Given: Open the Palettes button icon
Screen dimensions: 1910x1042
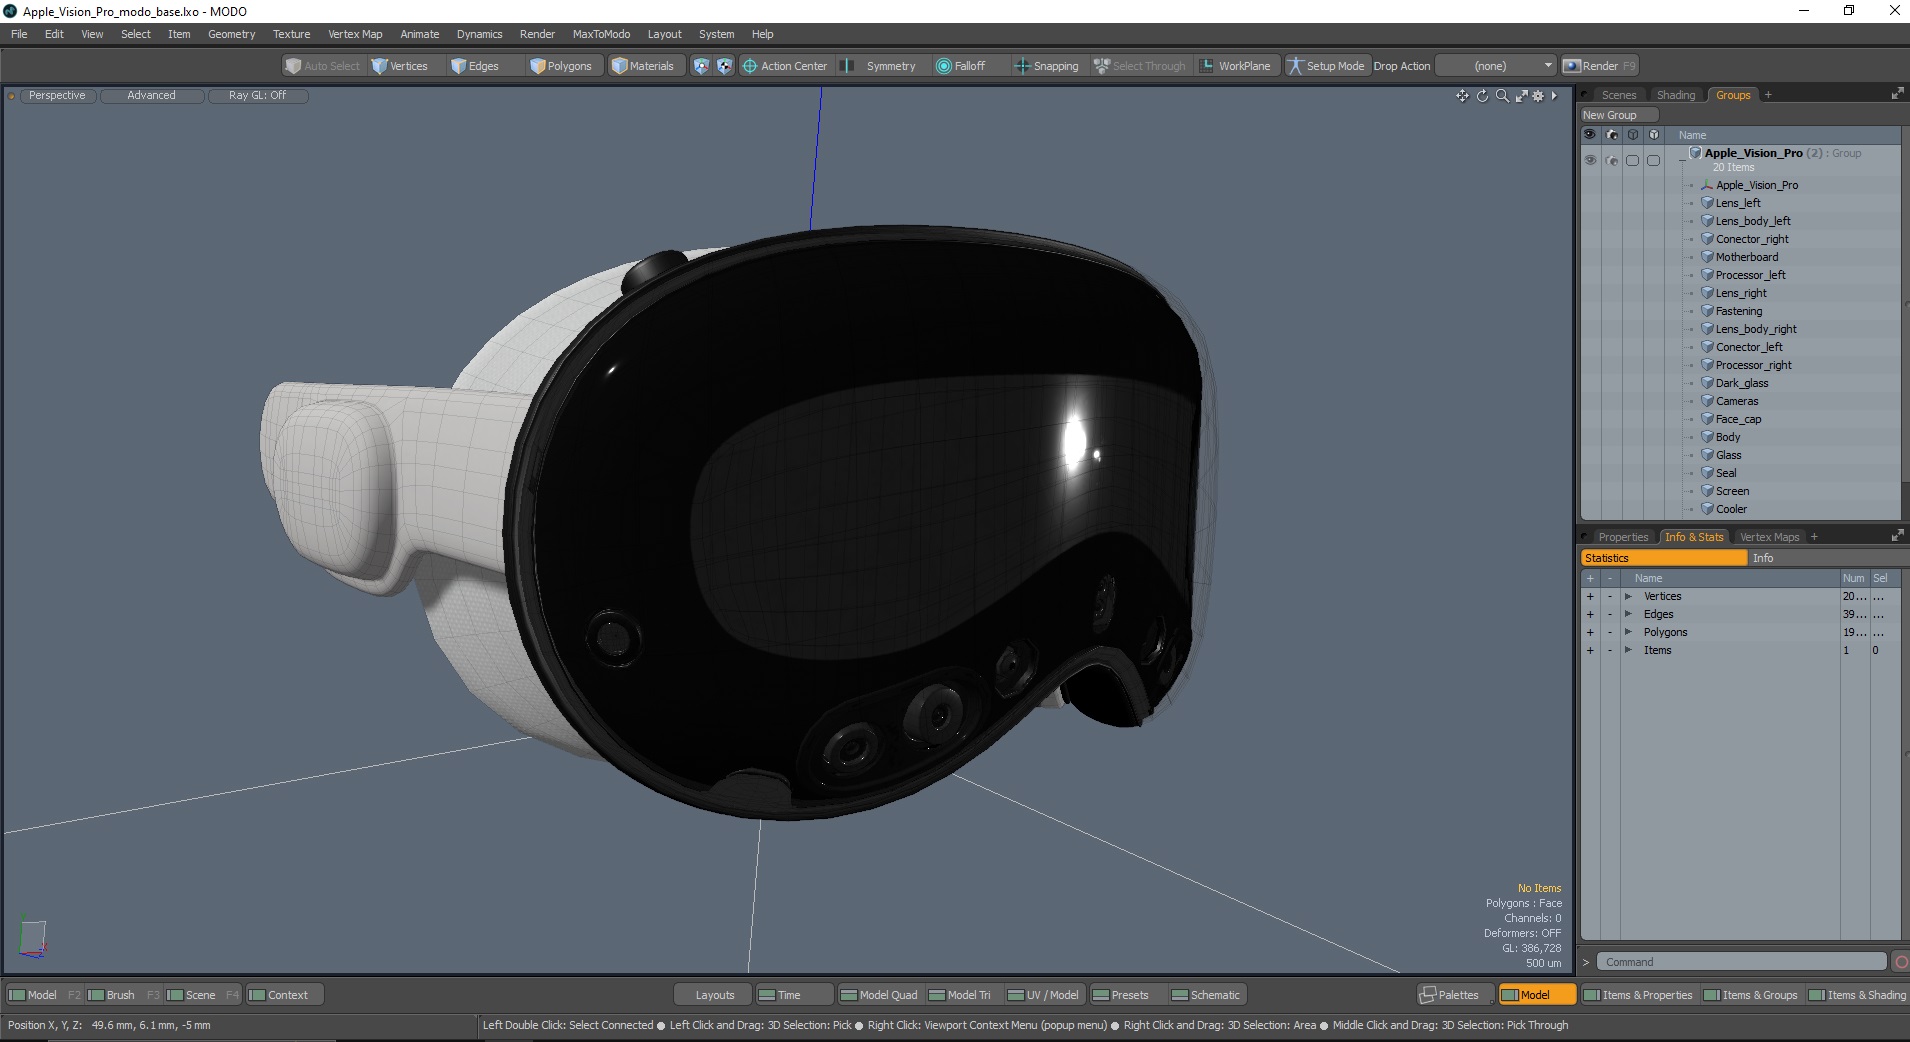Looking at the screenshot, I should (1428, 995).
